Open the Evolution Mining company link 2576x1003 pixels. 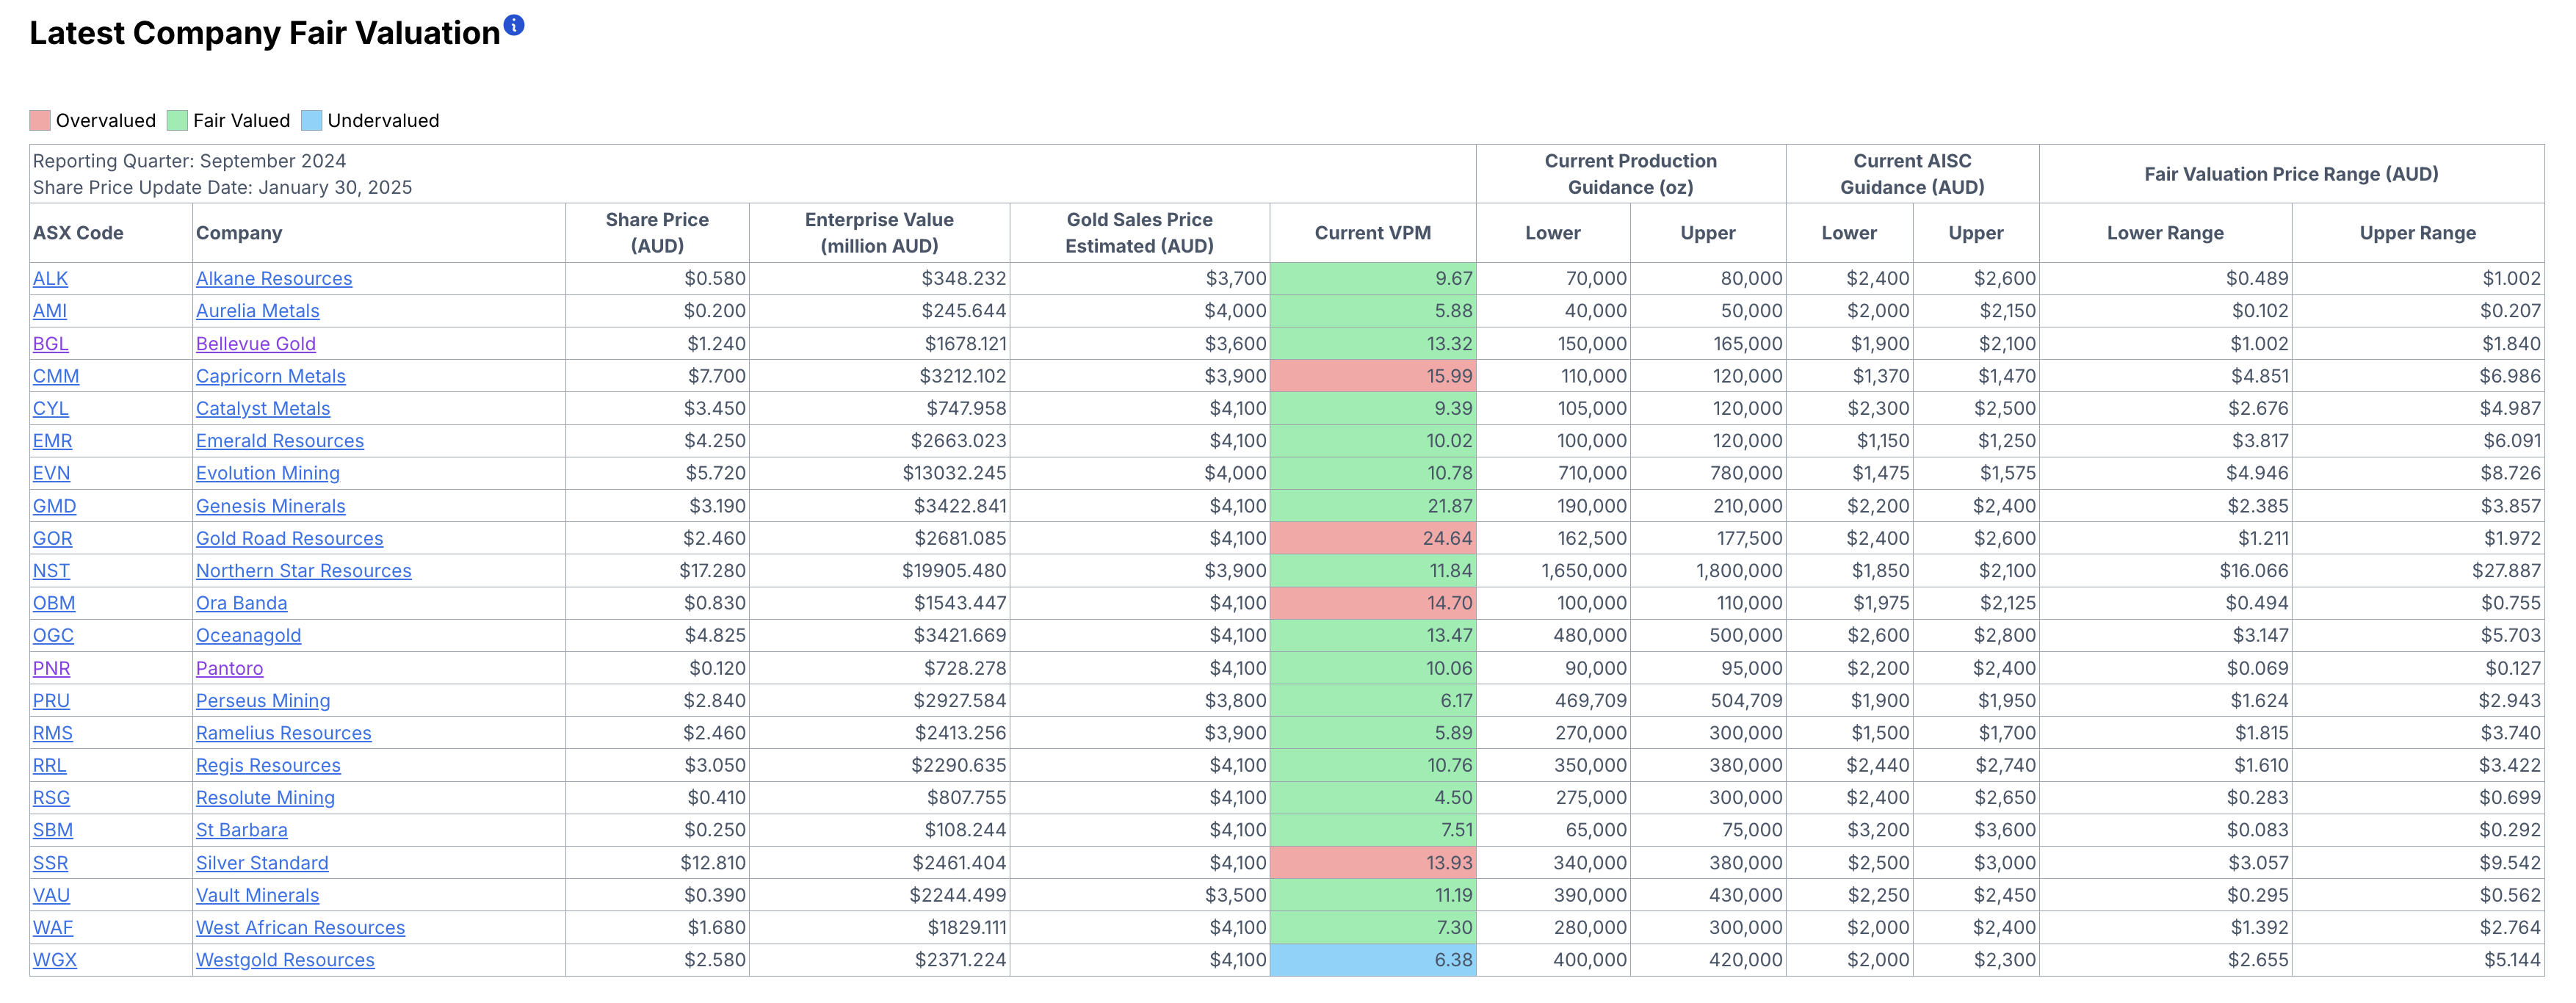click(268, 473)
